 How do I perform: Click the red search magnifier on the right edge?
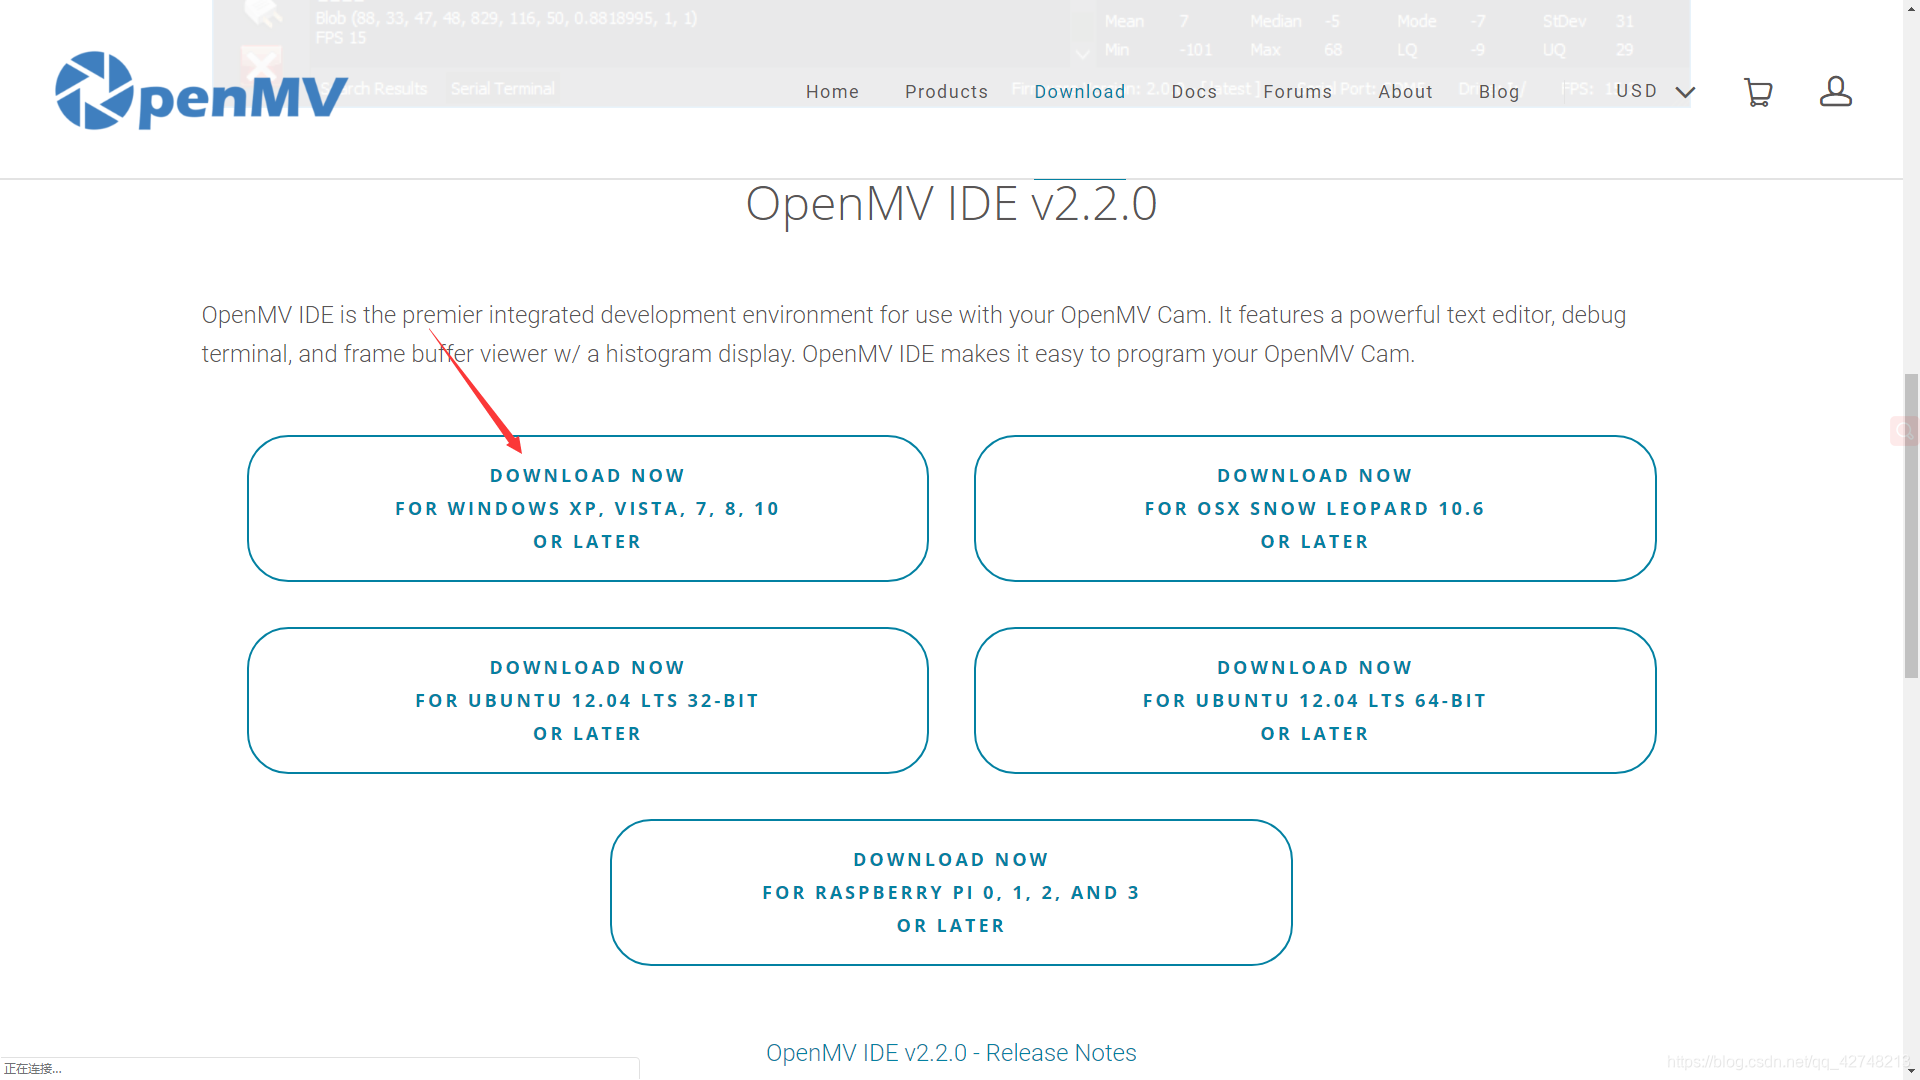click(1903, 430)
